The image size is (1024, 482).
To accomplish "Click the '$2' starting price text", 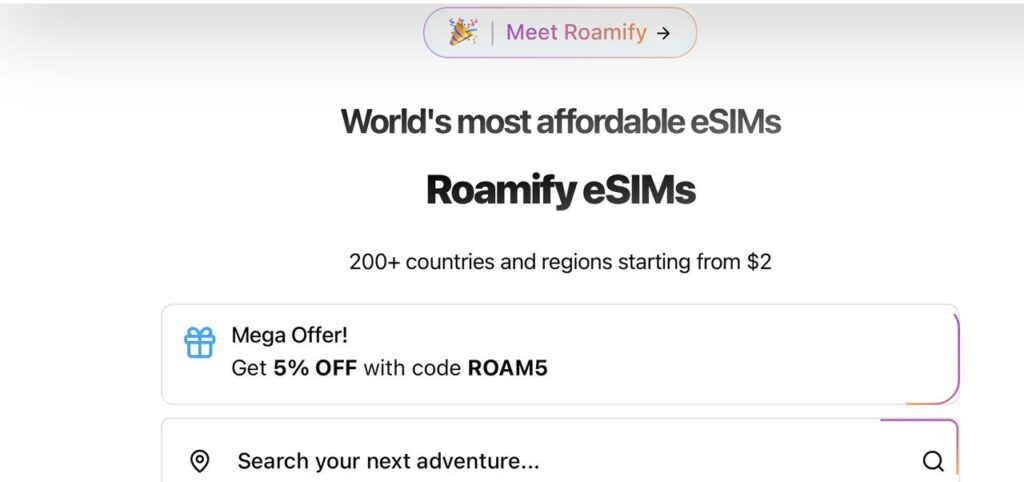I will coord(759,262).
